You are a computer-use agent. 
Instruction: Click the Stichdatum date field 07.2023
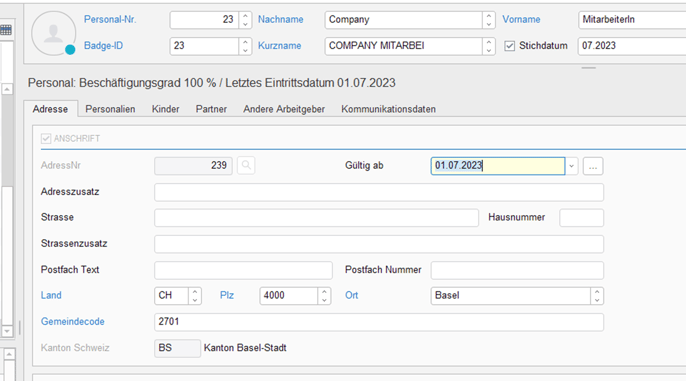(x=632, y=46)
